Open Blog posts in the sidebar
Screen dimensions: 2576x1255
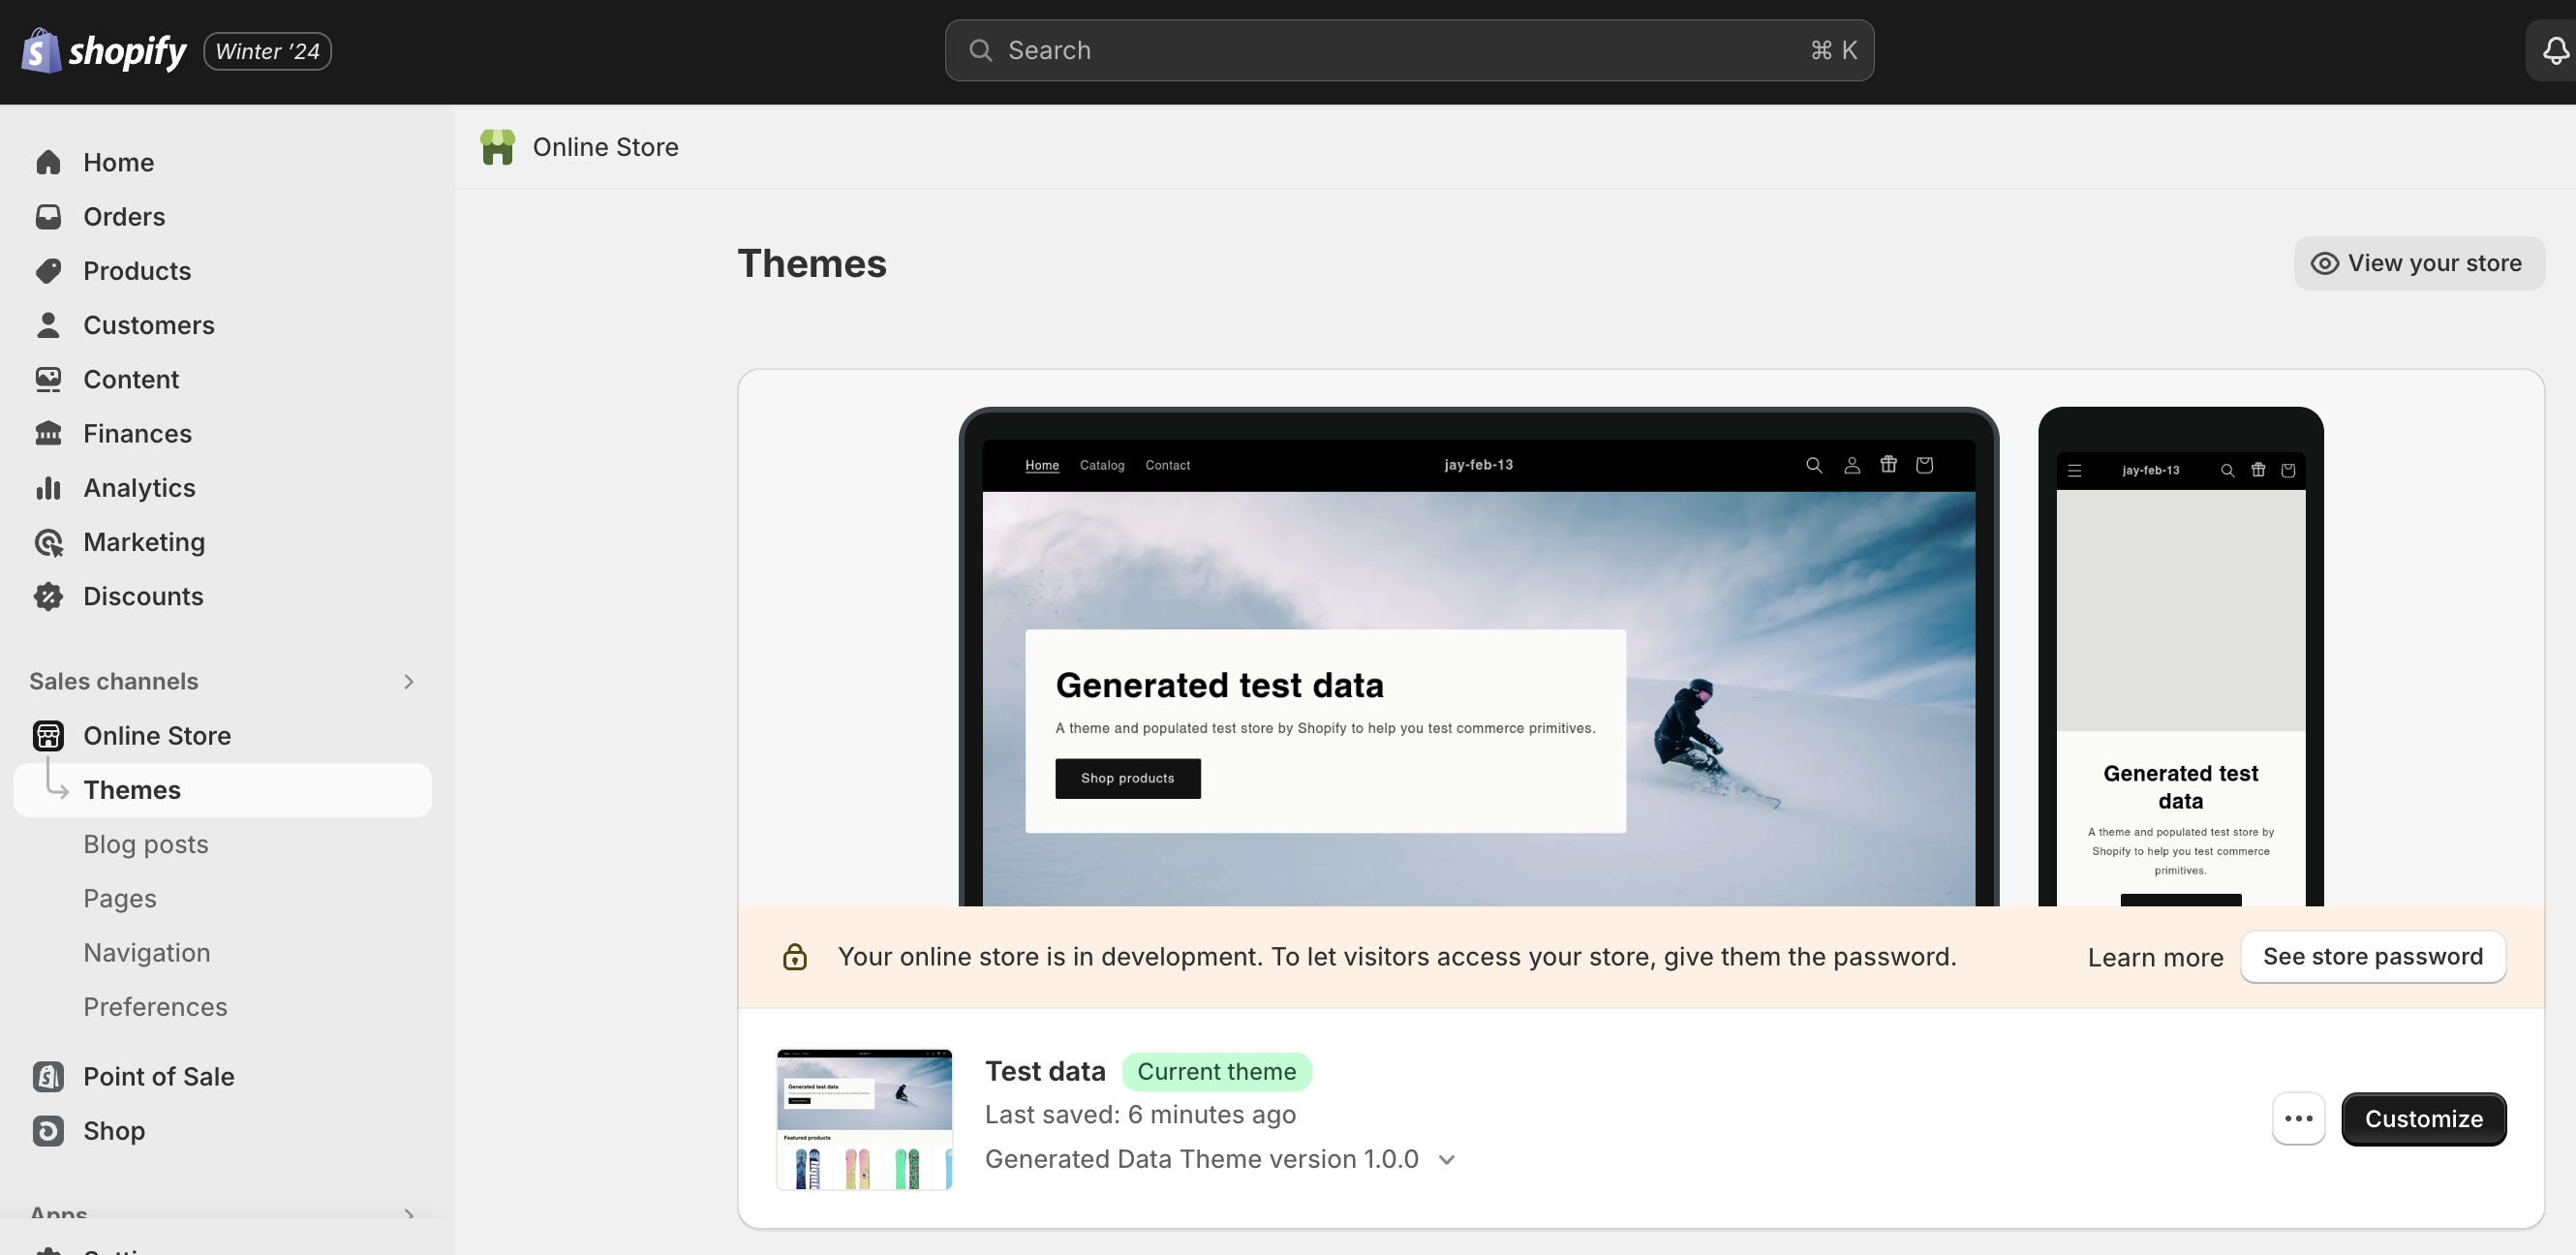(146, 844)
